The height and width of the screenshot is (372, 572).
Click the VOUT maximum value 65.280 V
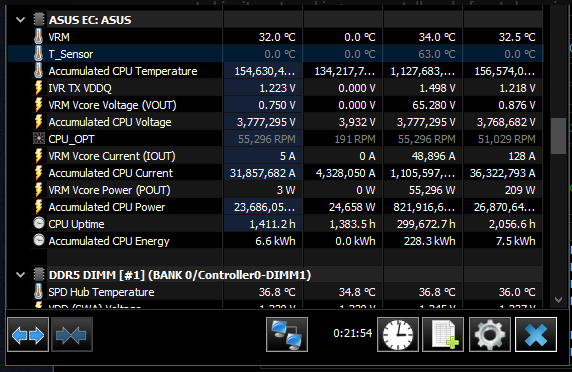tap(434, 105)
